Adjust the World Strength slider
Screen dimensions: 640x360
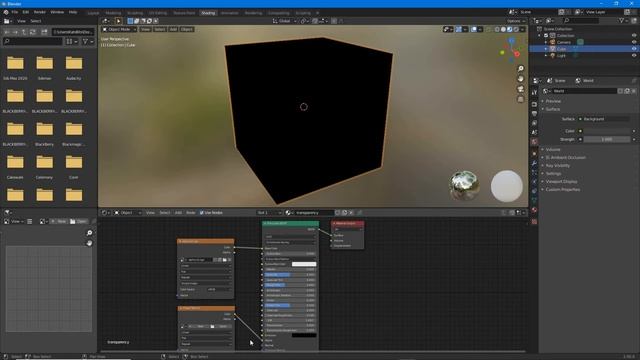(607, 140)
